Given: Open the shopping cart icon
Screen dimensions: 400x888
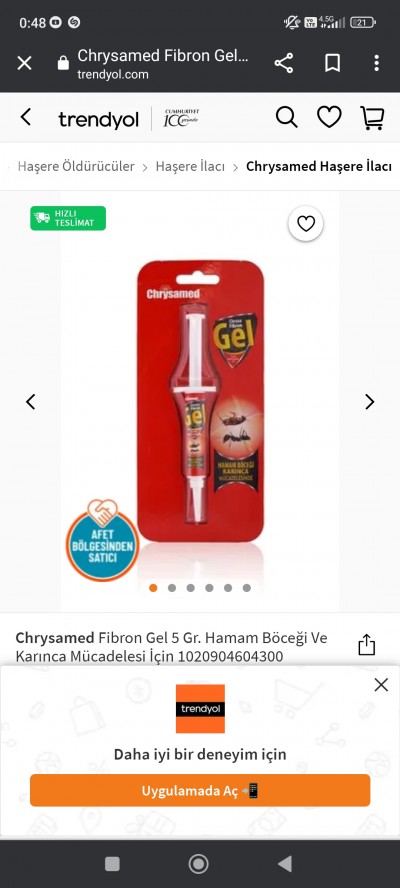Looking at the screenshot, I should point(372,118).
